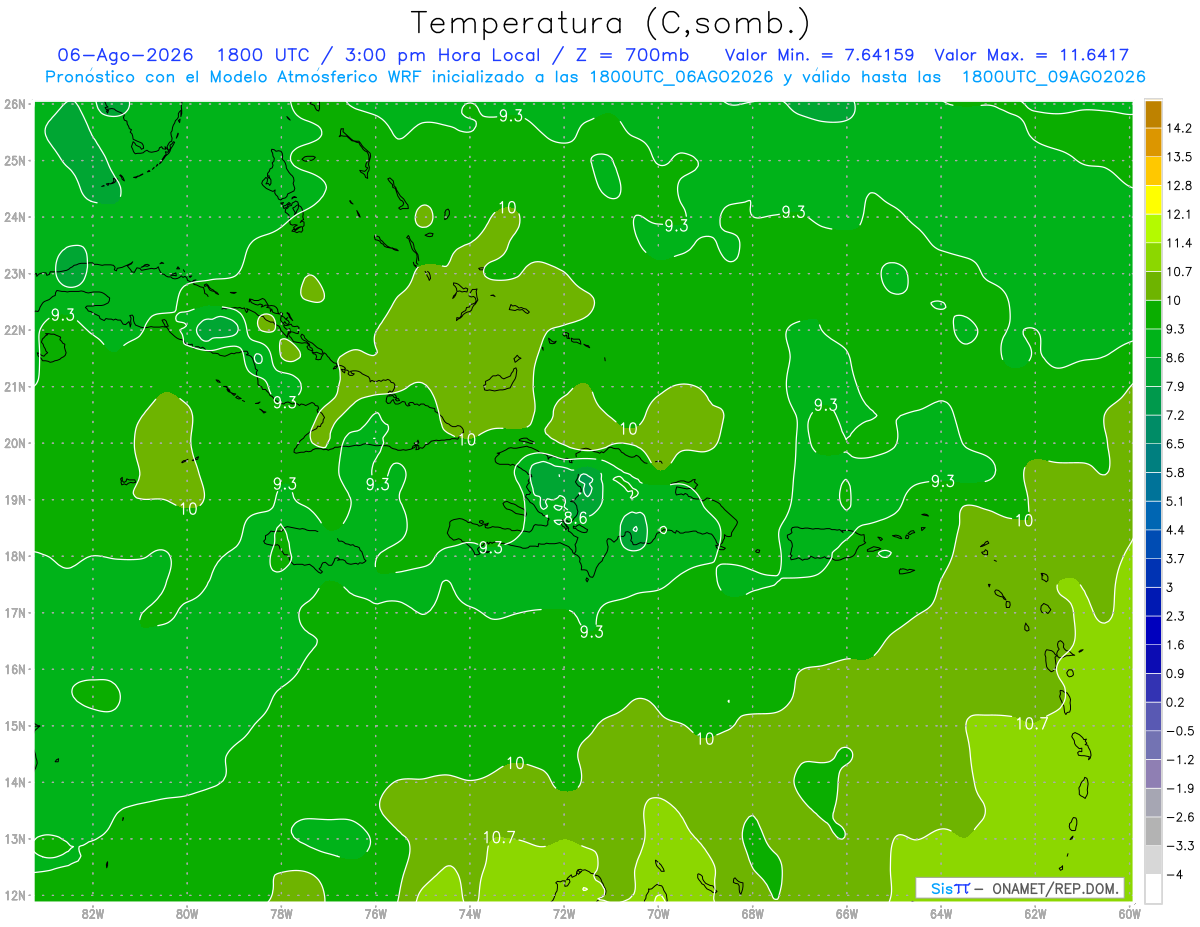Click the color scale label "14.2"
Viewport: 1200px width, 927px height.
coord(1179,128)
